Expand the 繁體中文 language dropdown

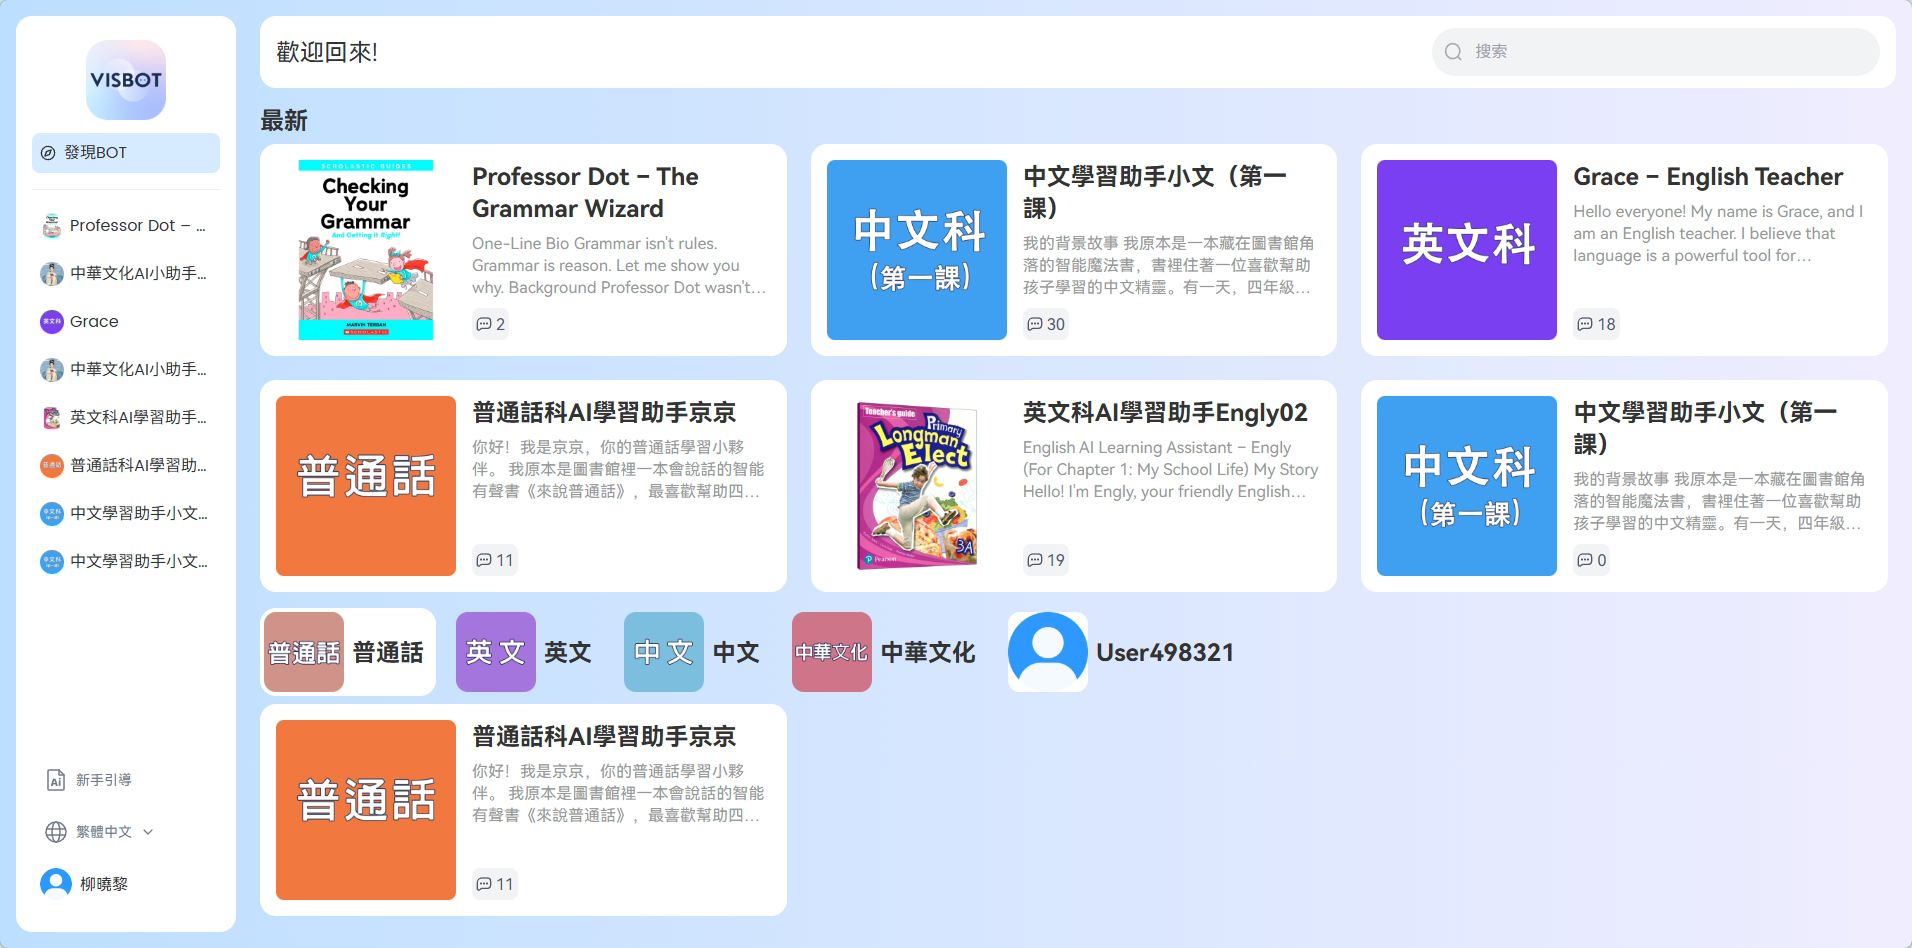click(148, 832)
